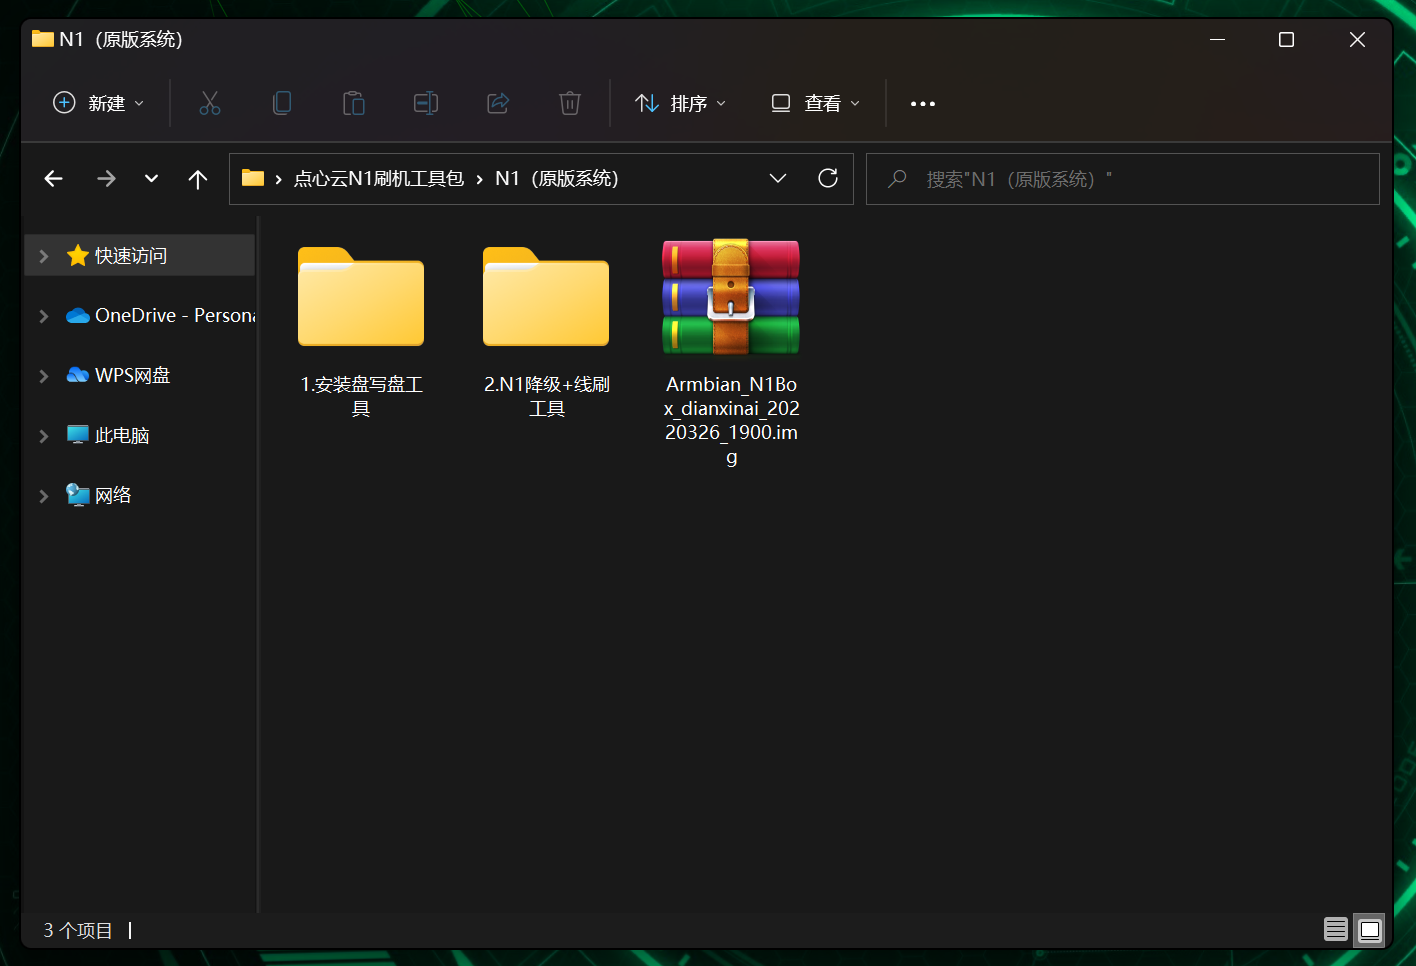Click breadcrumb chevron after 点心云N1刷机工具包

(x=480, y=179)
